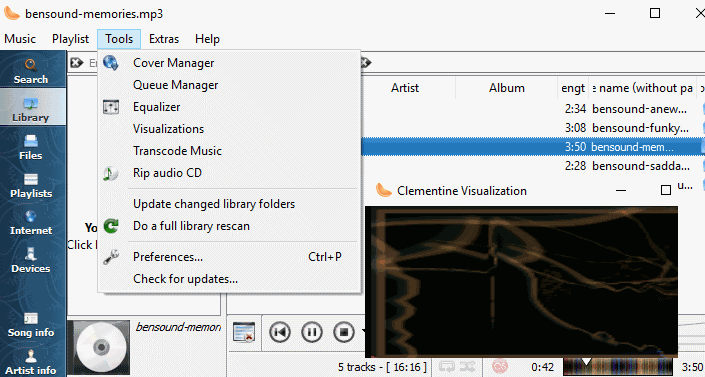Select the bensound-sadda track row

[533, 166]
